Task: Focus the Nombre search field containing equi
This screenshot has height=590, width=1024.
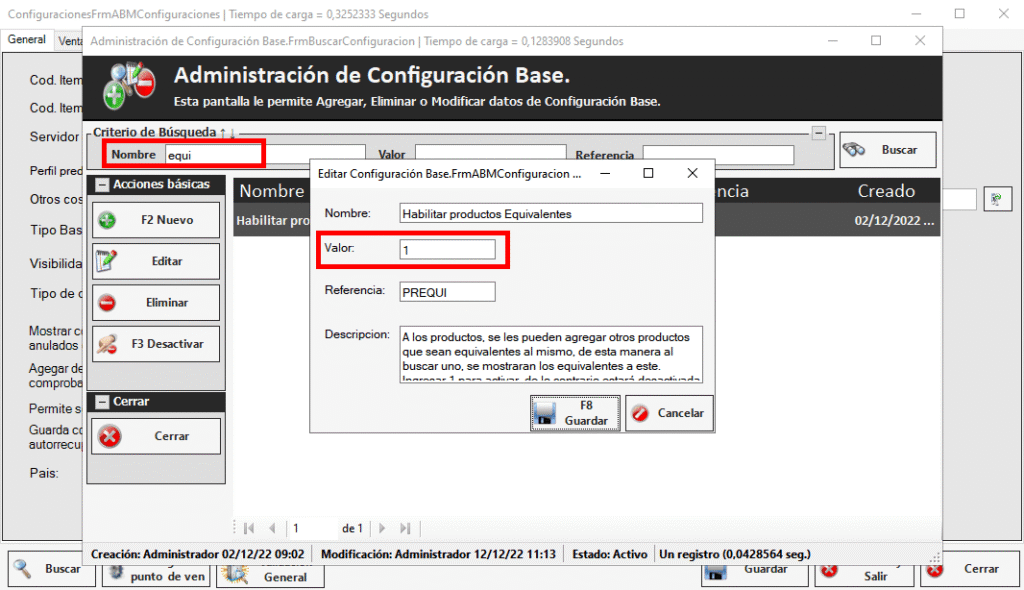Action: pyautogui.click(x=212, y=155)
